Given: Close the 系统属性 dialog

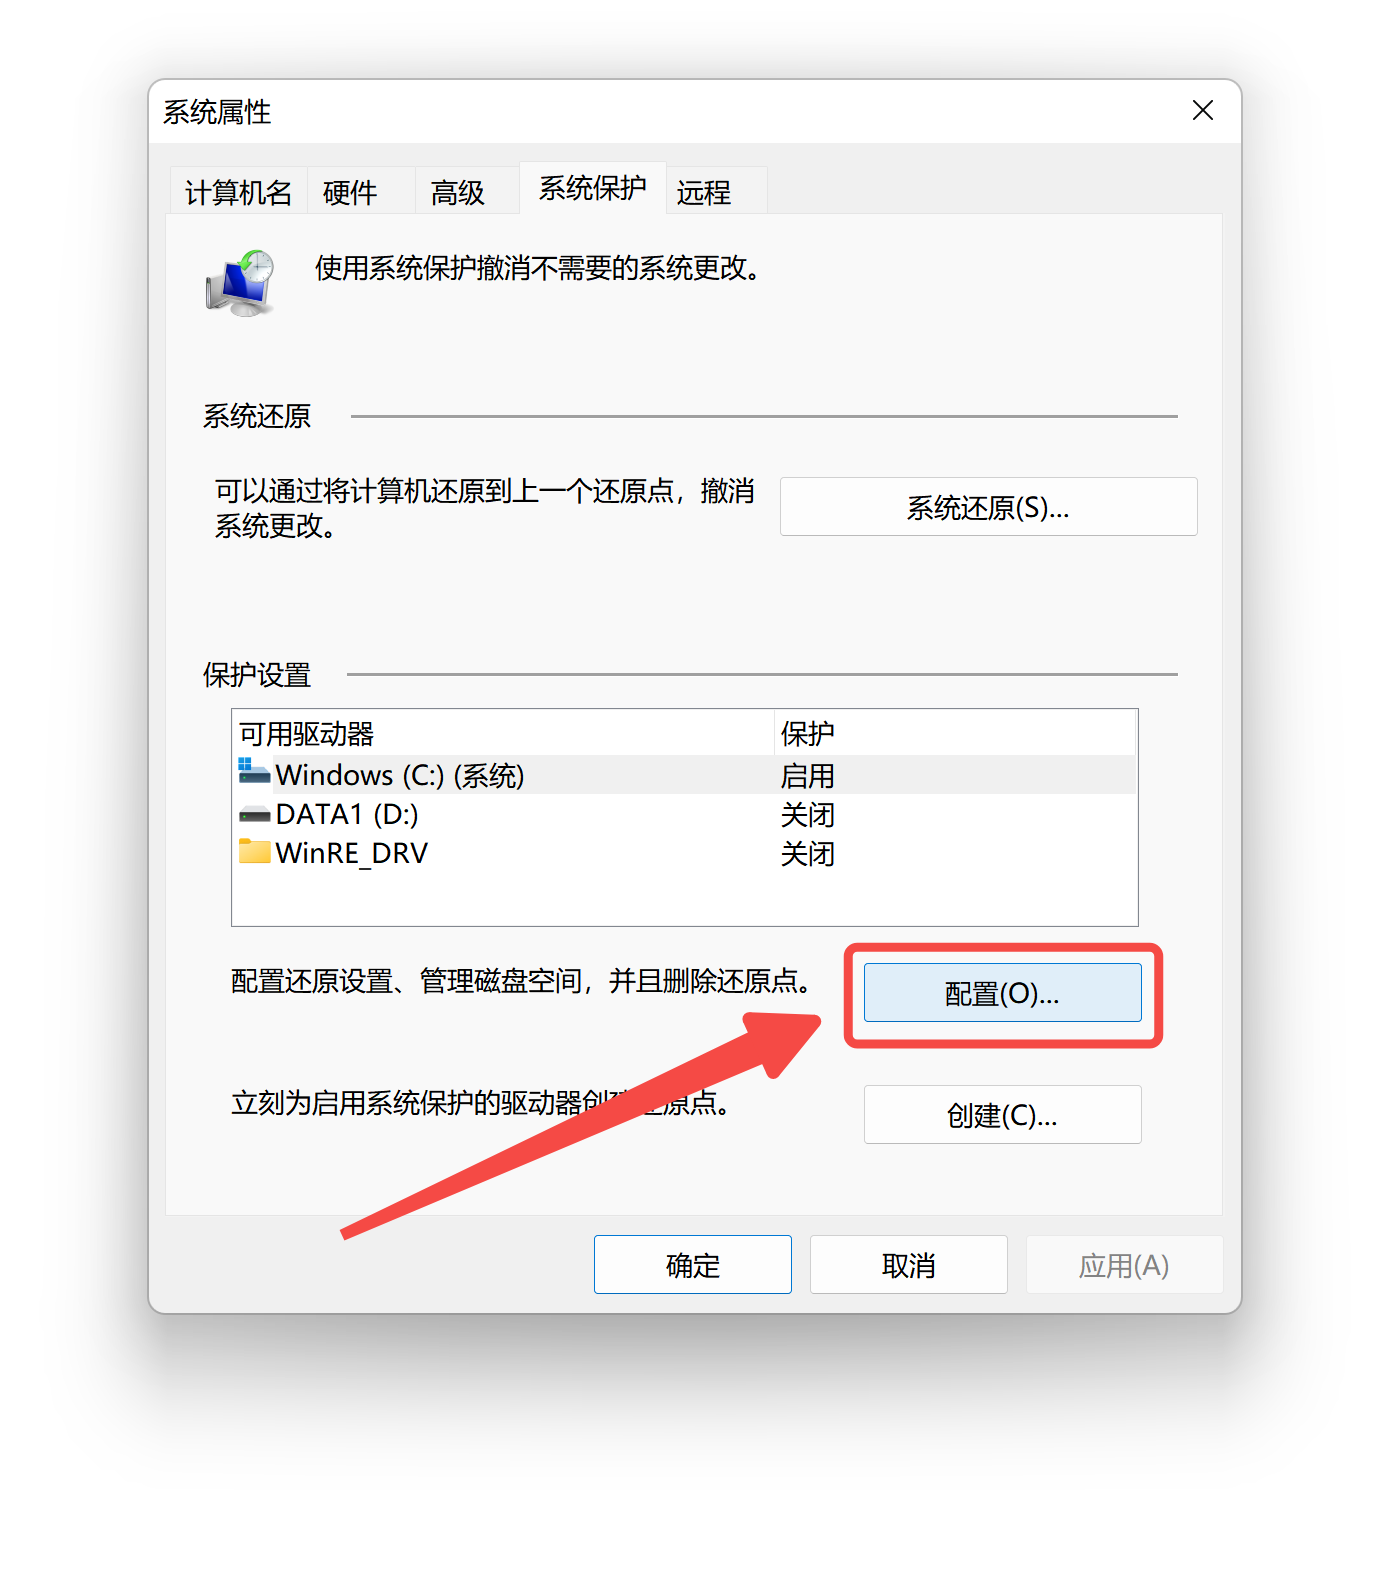Looking at the screenshot, I should (x=1203, y=110).
